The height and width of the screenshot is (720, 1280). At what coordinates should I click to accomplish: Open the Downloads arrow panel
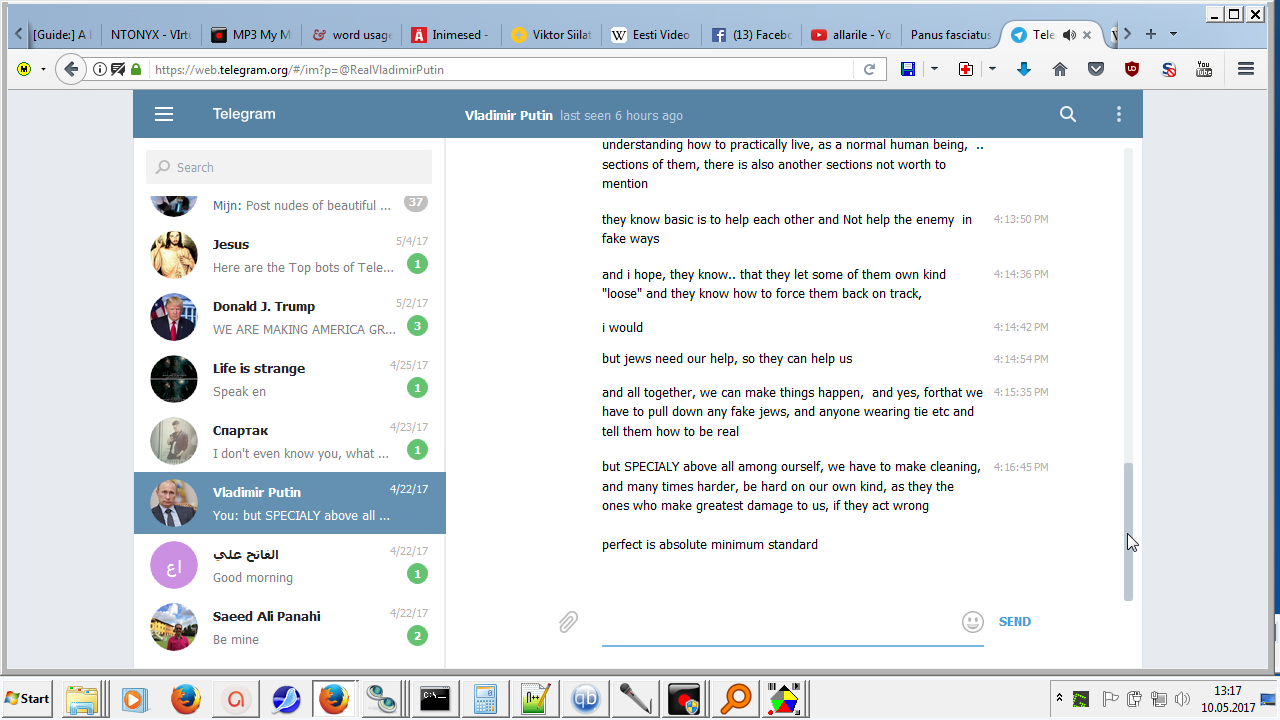pyautogui.click(x=1024, y=69)
